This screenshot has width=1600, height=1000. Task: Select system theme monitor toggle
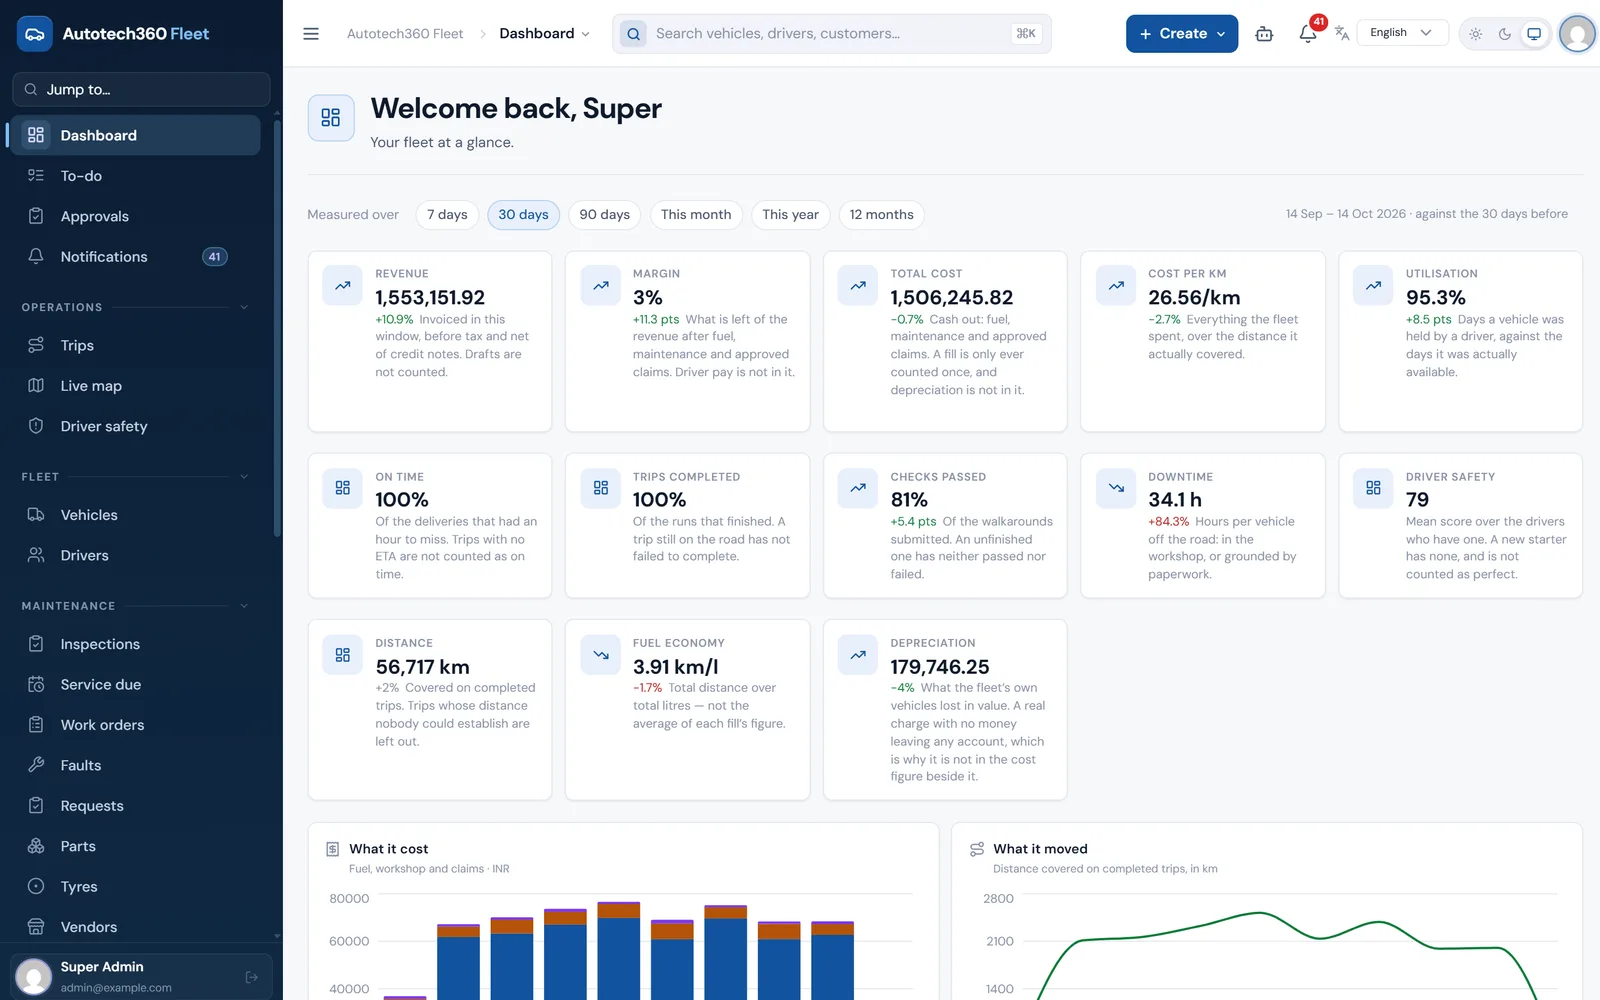(1534, 34)
